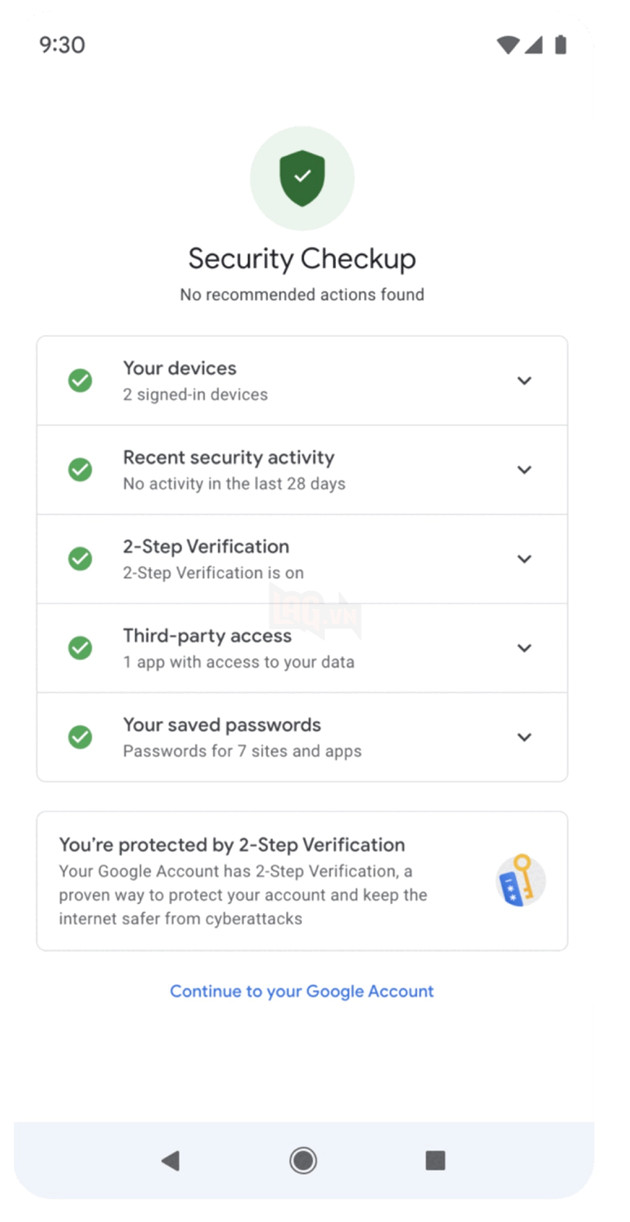This screenshot has width=630, height=1222.
Task: Expand Recent security activity details
Action: coord(524,469)
